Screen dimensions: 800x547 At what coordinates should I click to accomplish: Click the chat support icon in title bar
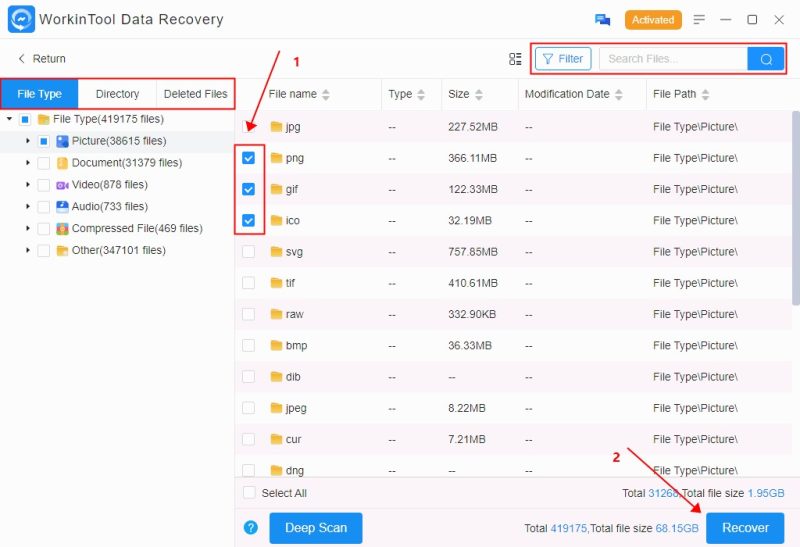click(x=602, y=20)
